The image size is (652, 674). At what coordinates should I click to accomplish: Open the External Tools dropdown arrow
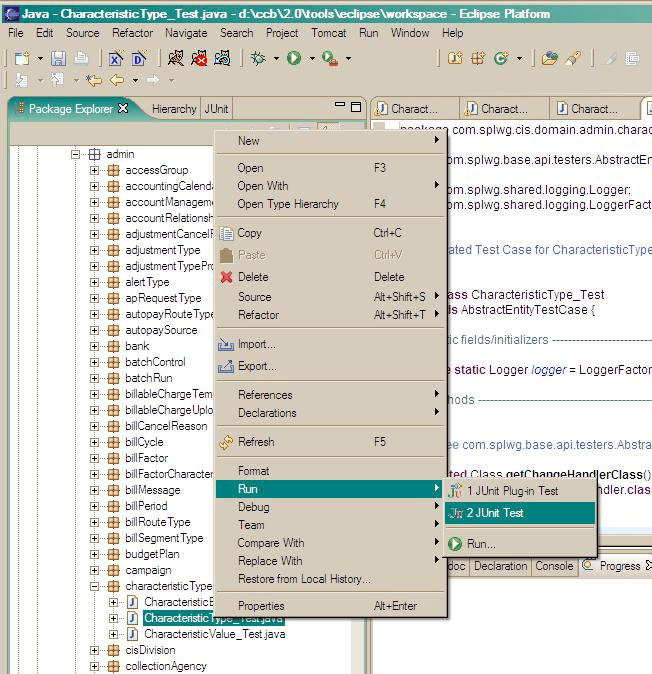click(349, 58)
